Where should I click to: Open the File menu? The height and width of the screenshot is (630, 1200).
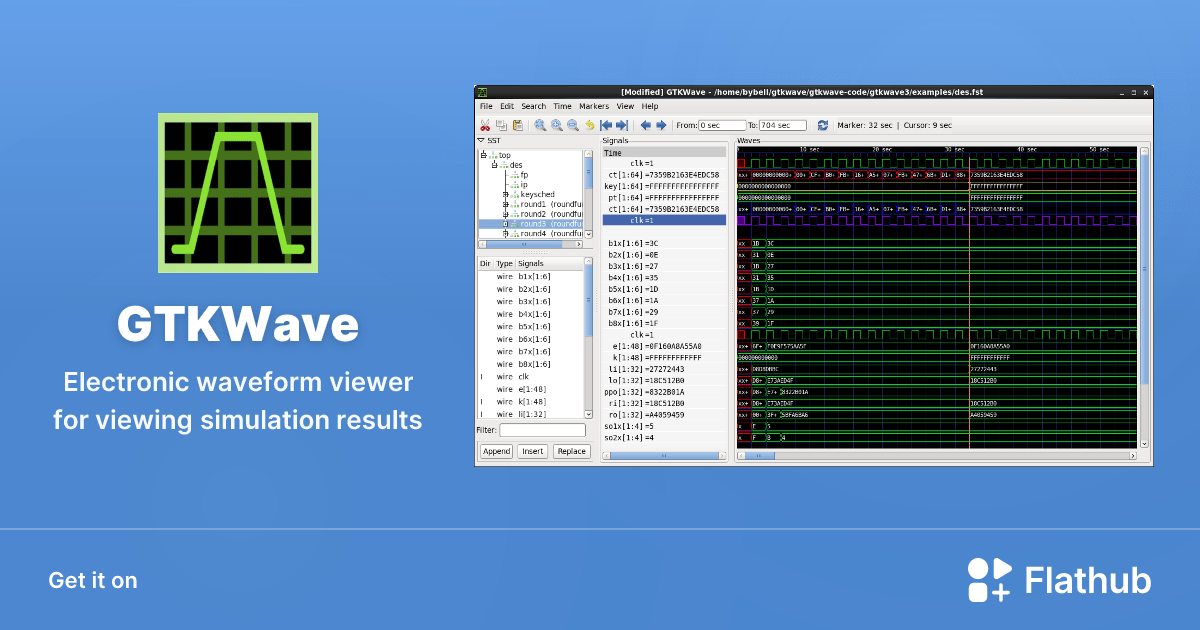[486, 106]
